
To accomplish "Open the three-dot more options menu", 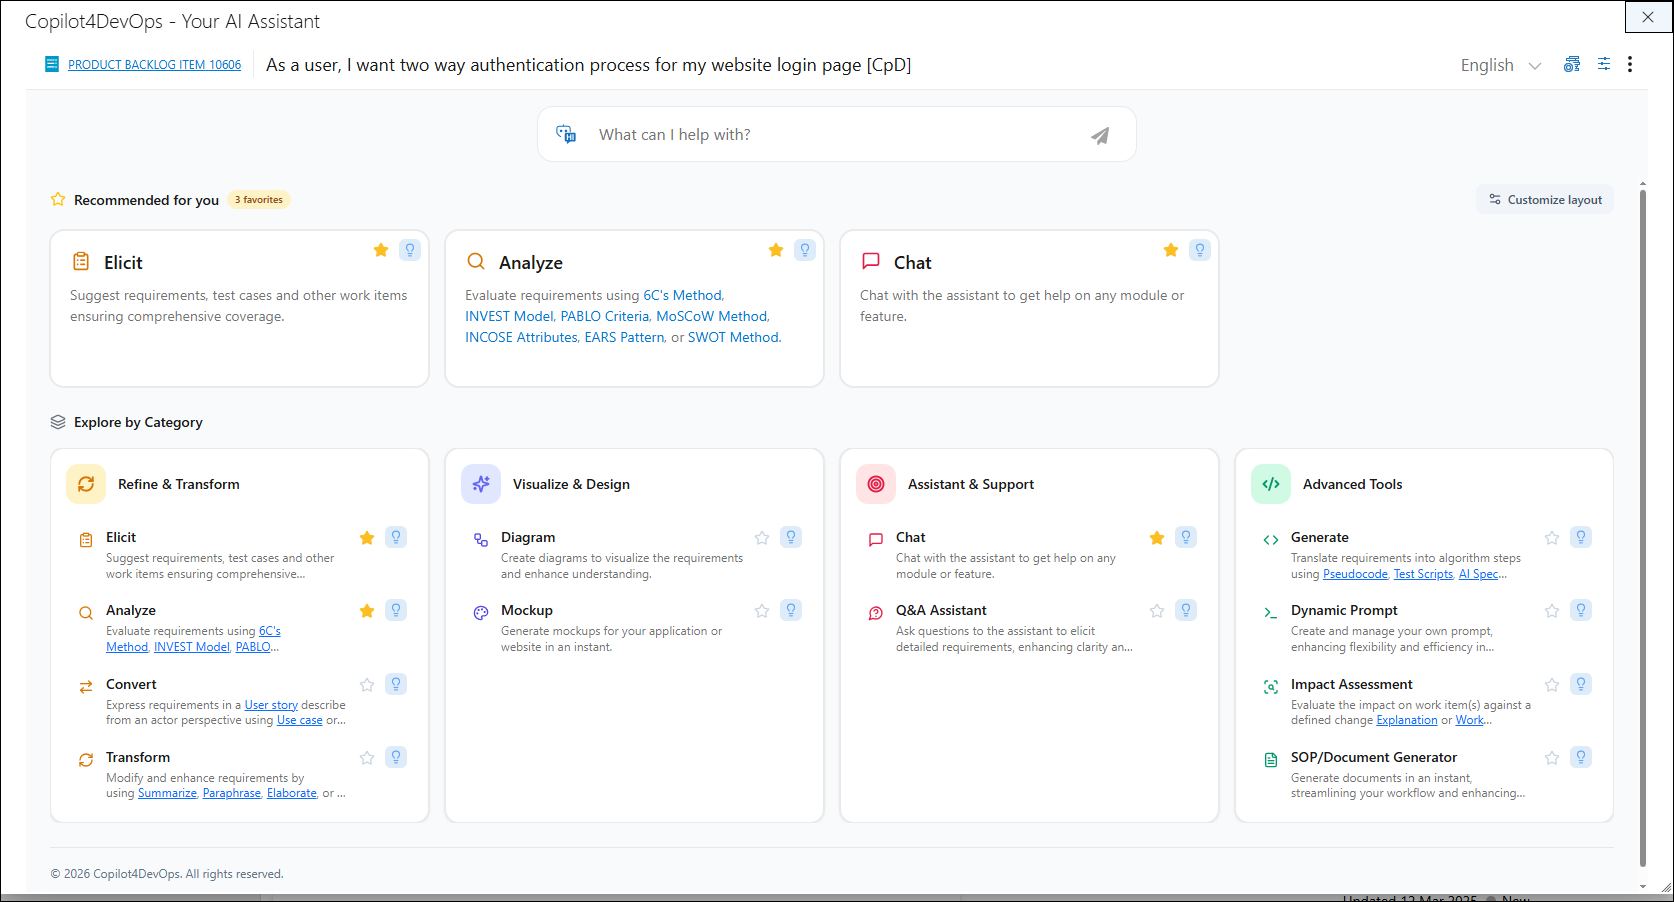I will 1630,64.
